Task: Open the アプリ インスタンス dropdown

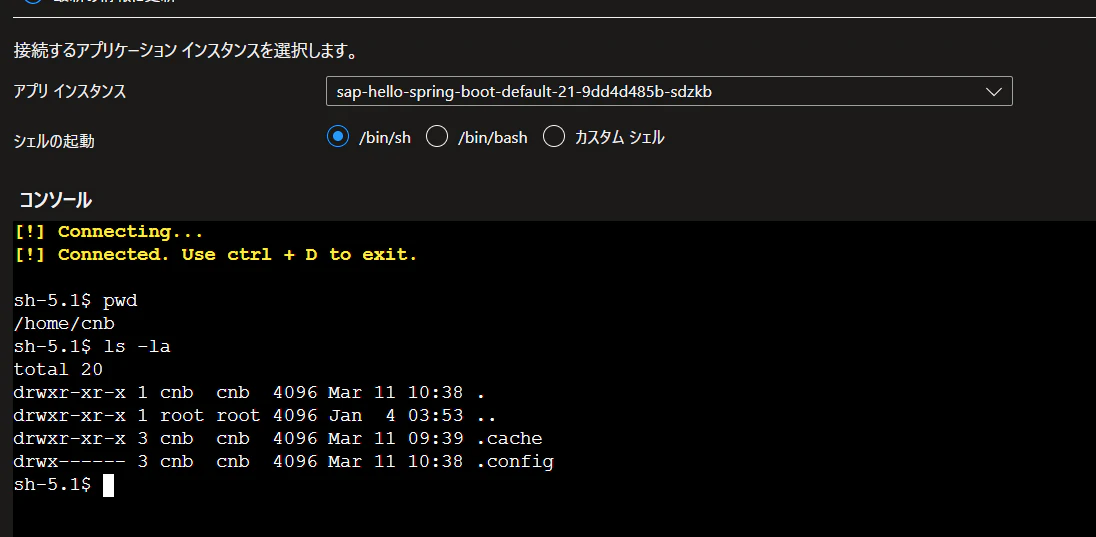Action: point(669,92)
